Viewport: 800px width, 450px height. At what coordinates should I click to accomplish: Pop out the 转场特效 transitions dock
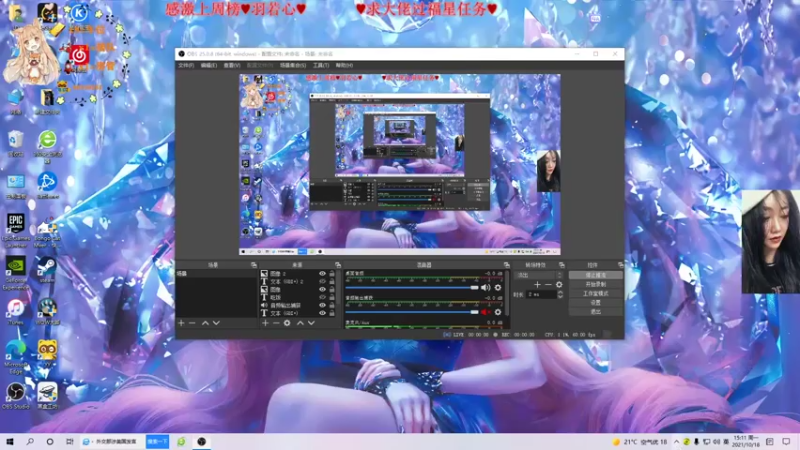coord(562,265)
